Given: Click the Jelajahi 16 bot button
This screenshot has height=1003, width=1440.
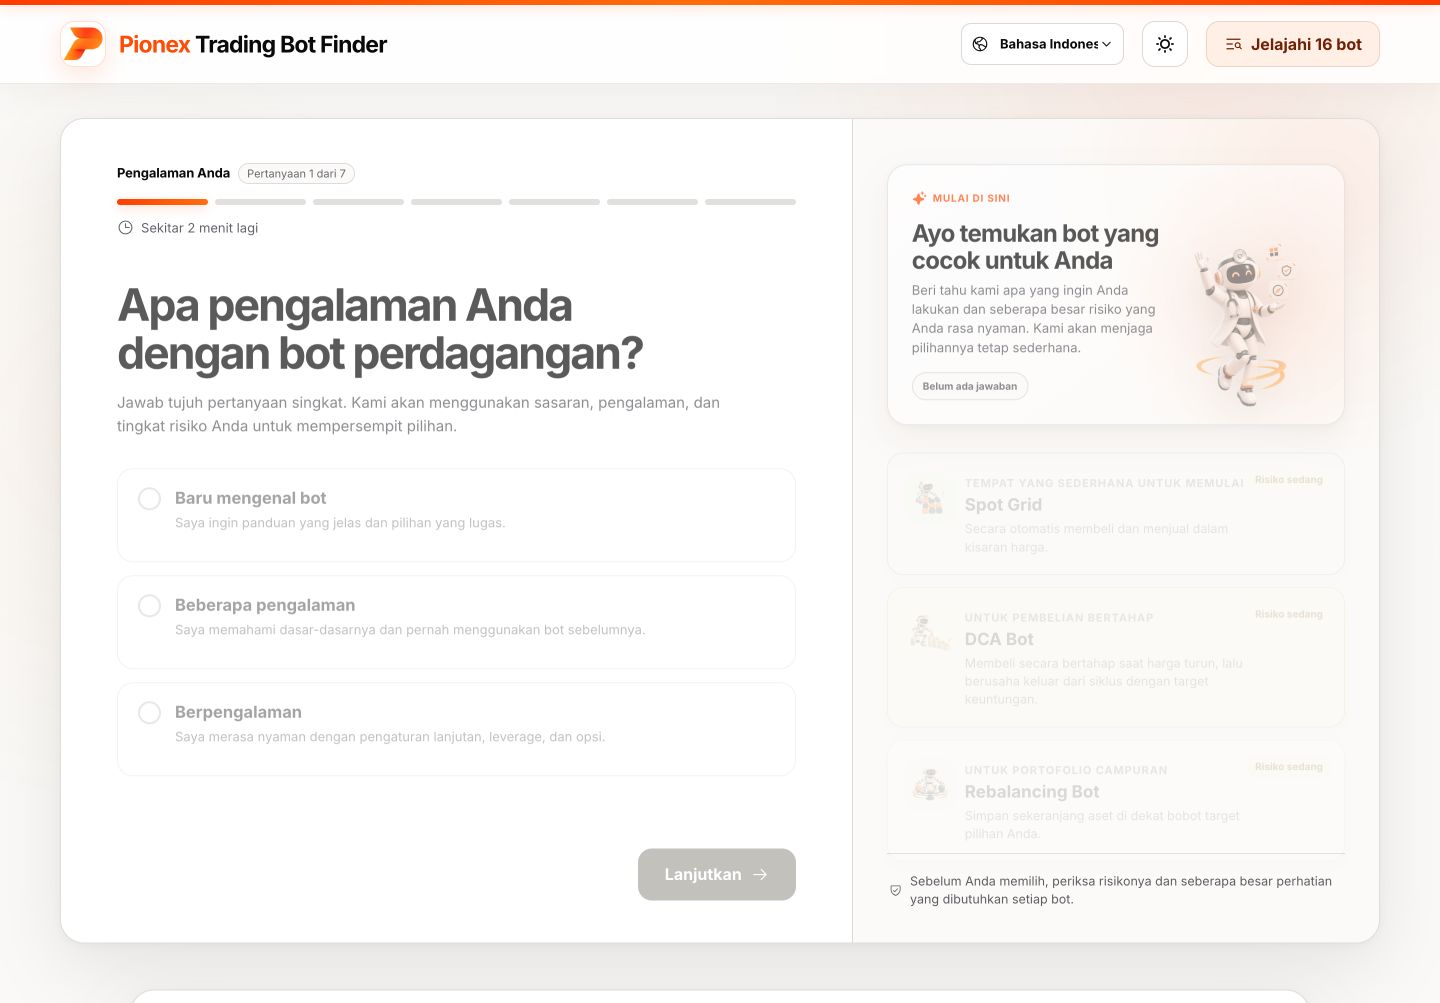Looking at the screenshot, I should 1292,44.
